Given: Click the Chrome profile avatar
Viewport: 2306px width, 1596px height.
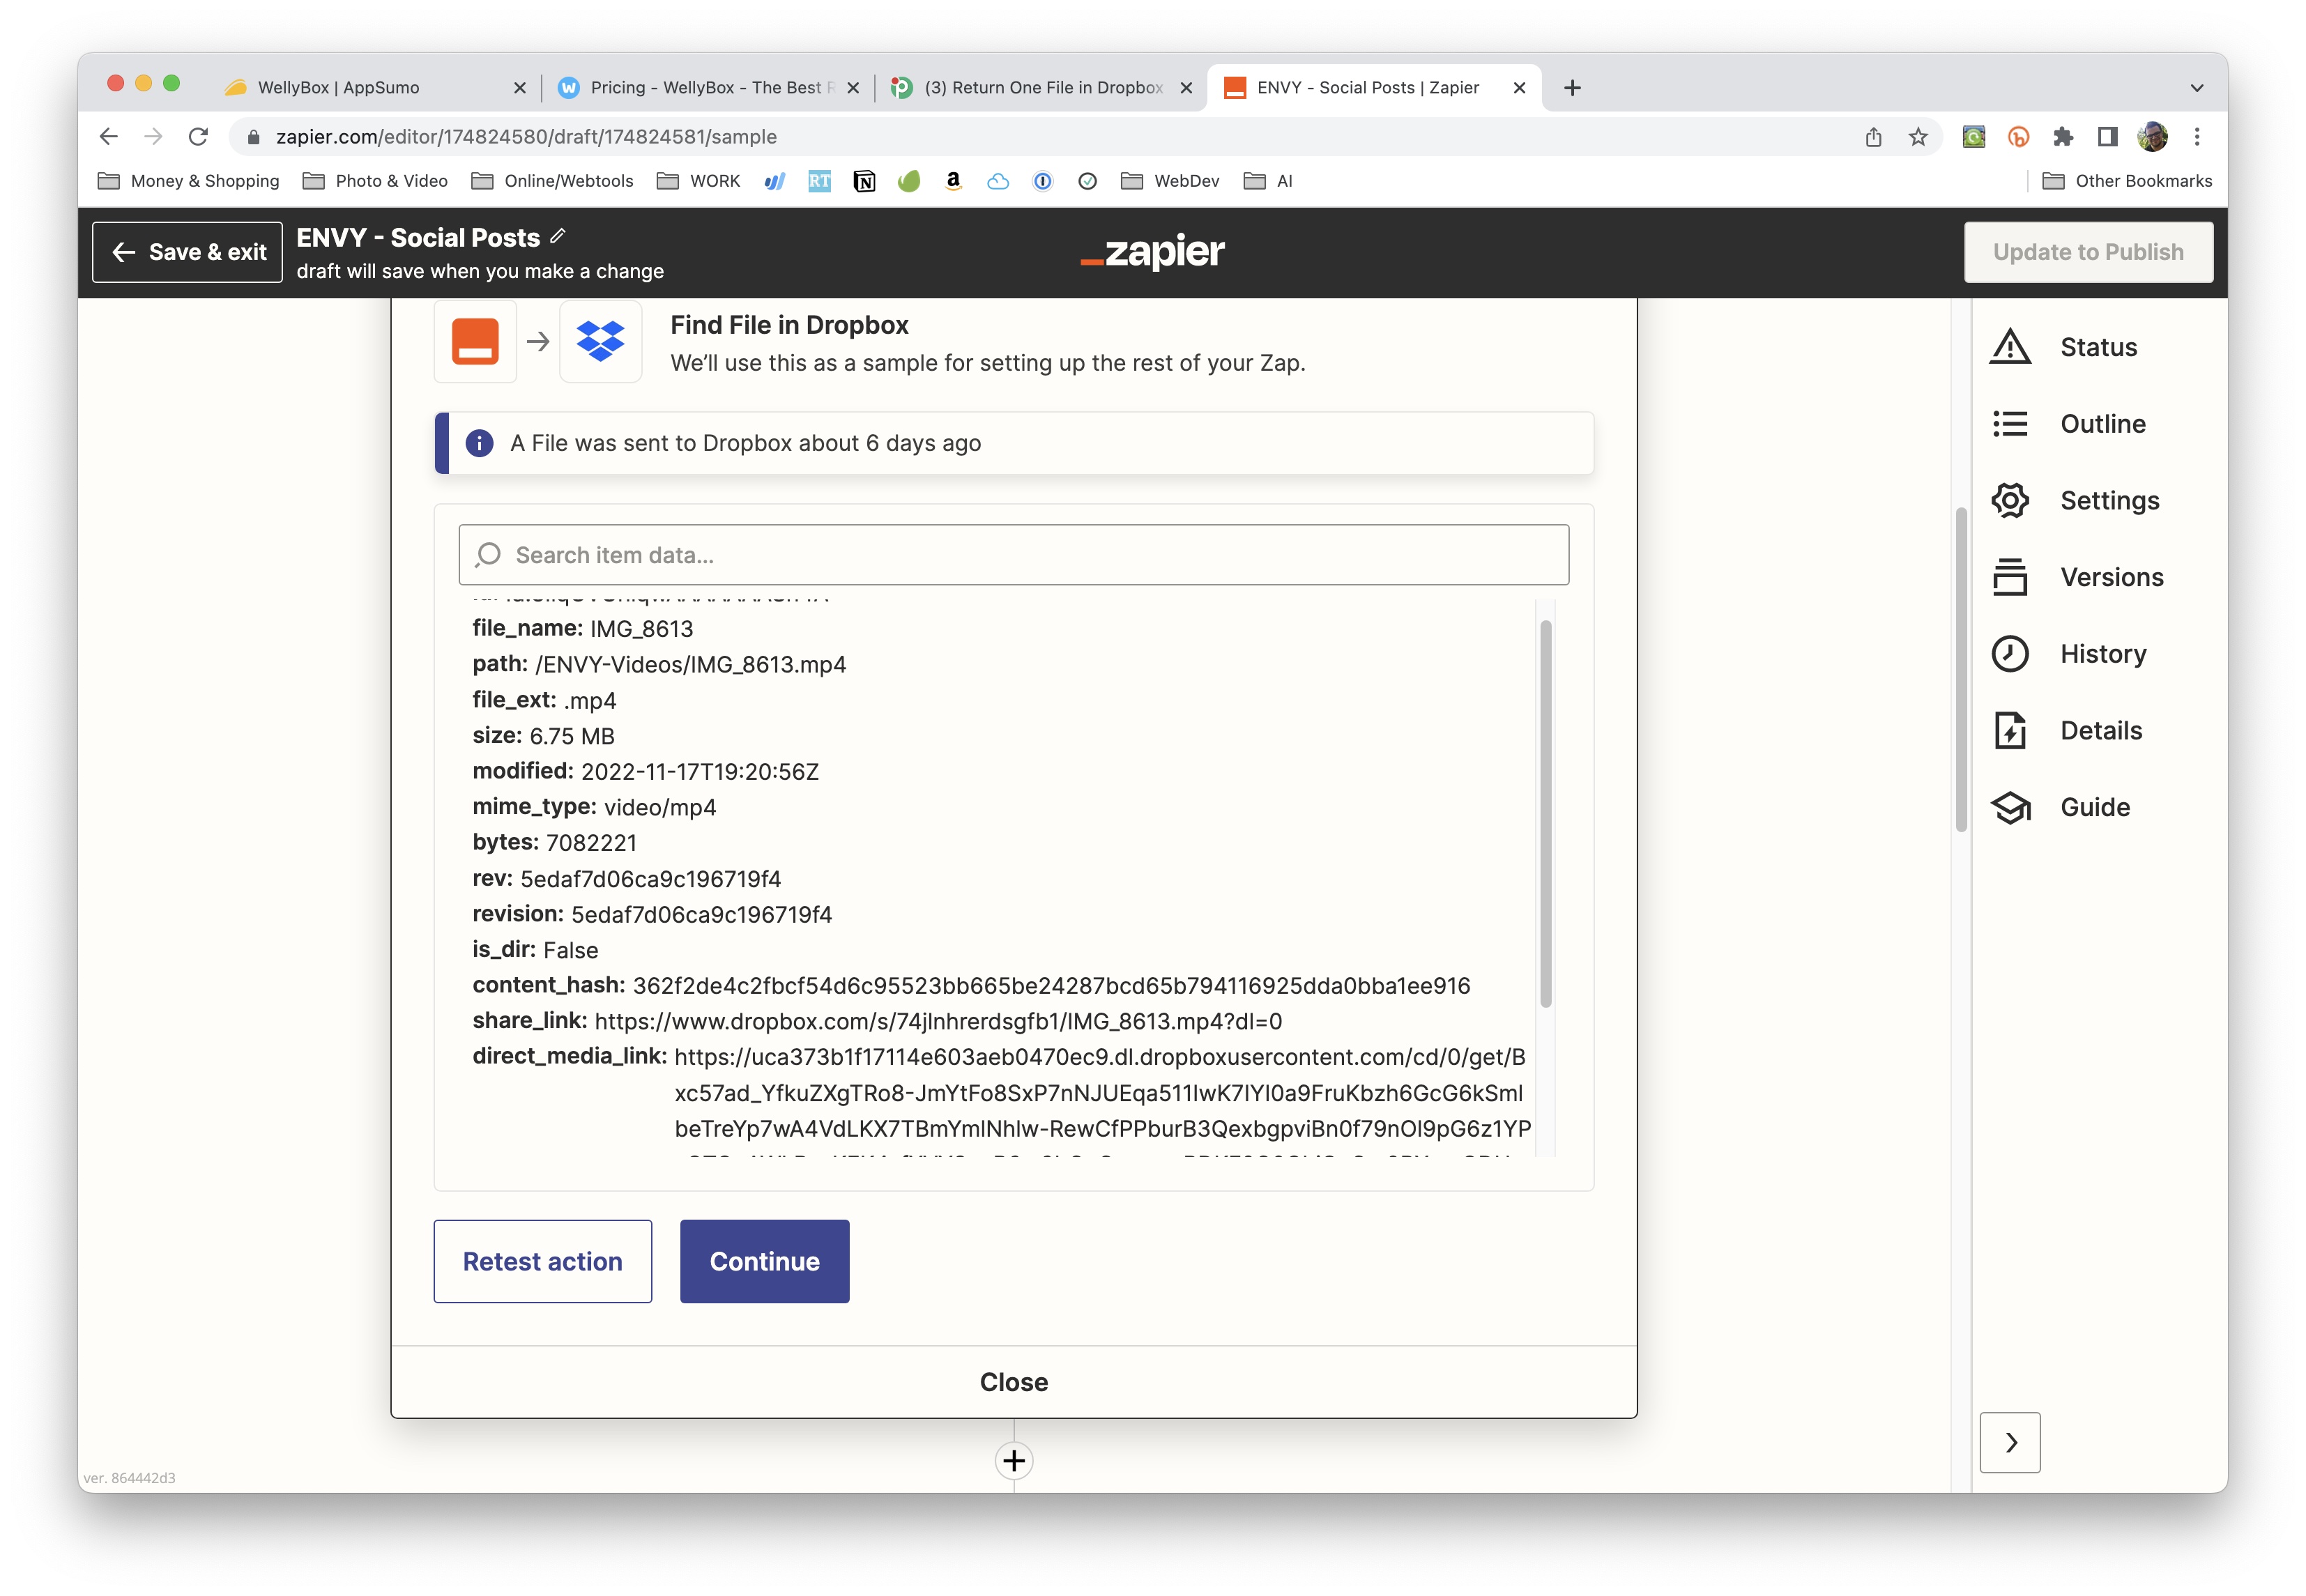Looking at the screenshot, I should [x=2152, y=137].
